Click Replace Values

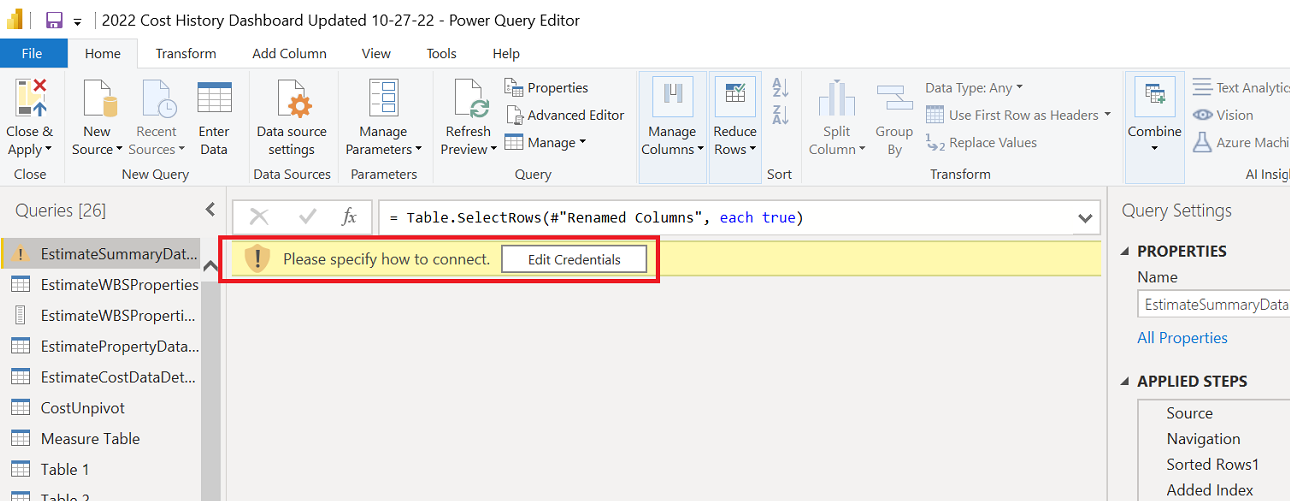981,143
